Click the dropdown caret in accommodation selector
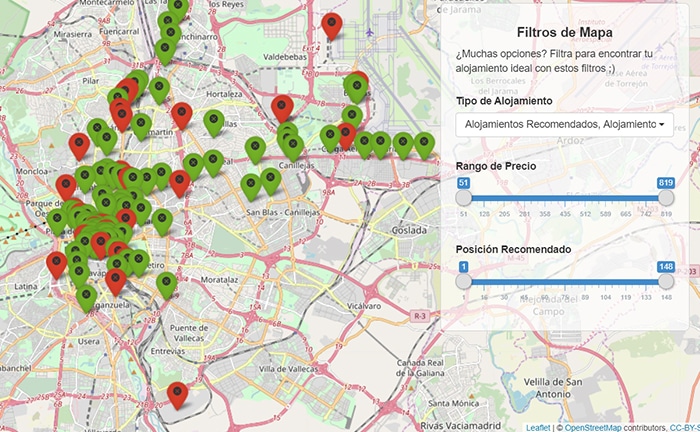700x432 pixels. (661, 125)
